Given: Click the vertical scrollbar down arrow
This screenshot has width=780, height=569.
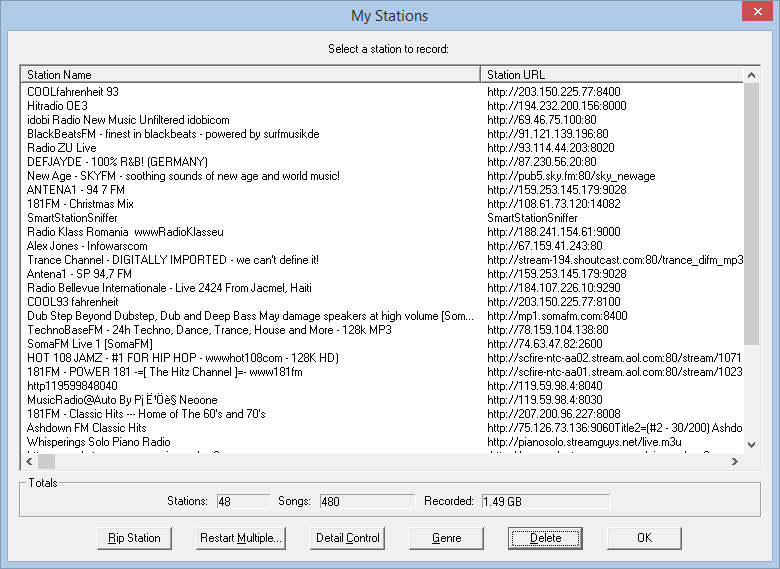Looking at the screenshot, I should [751, 445].
